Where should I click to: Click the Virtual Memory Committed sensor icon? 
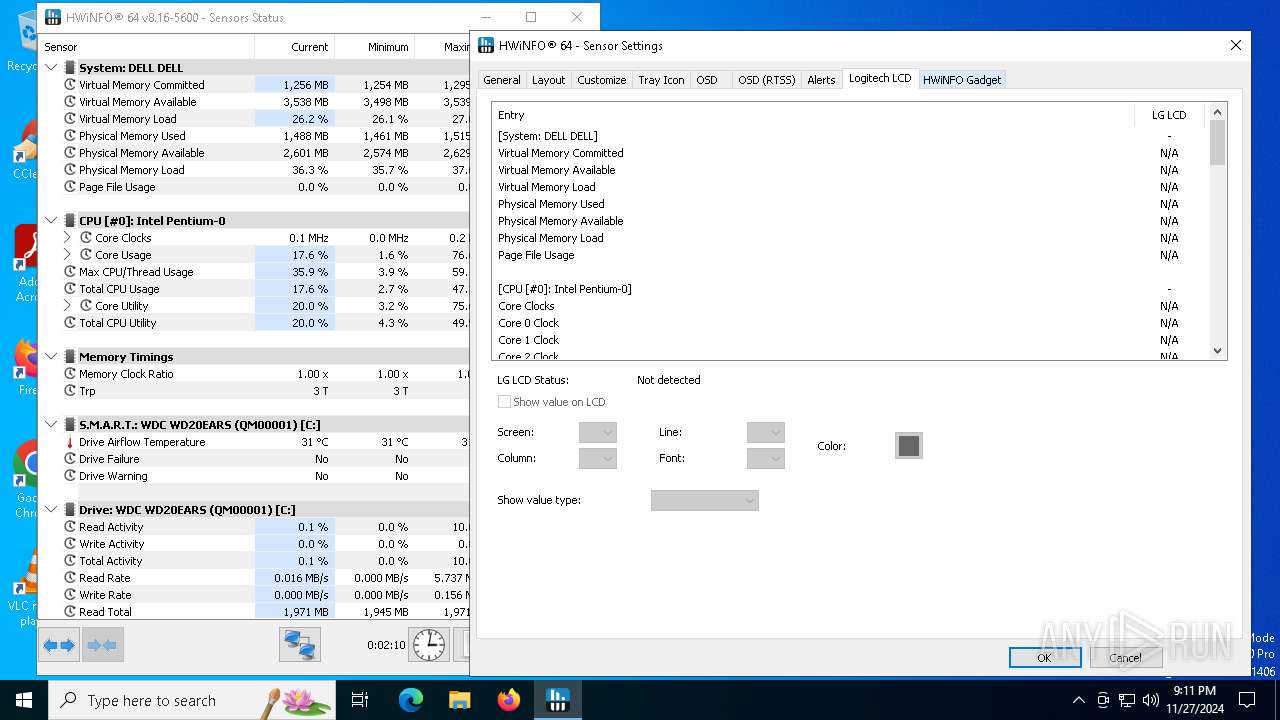click(x=70, y=85)
